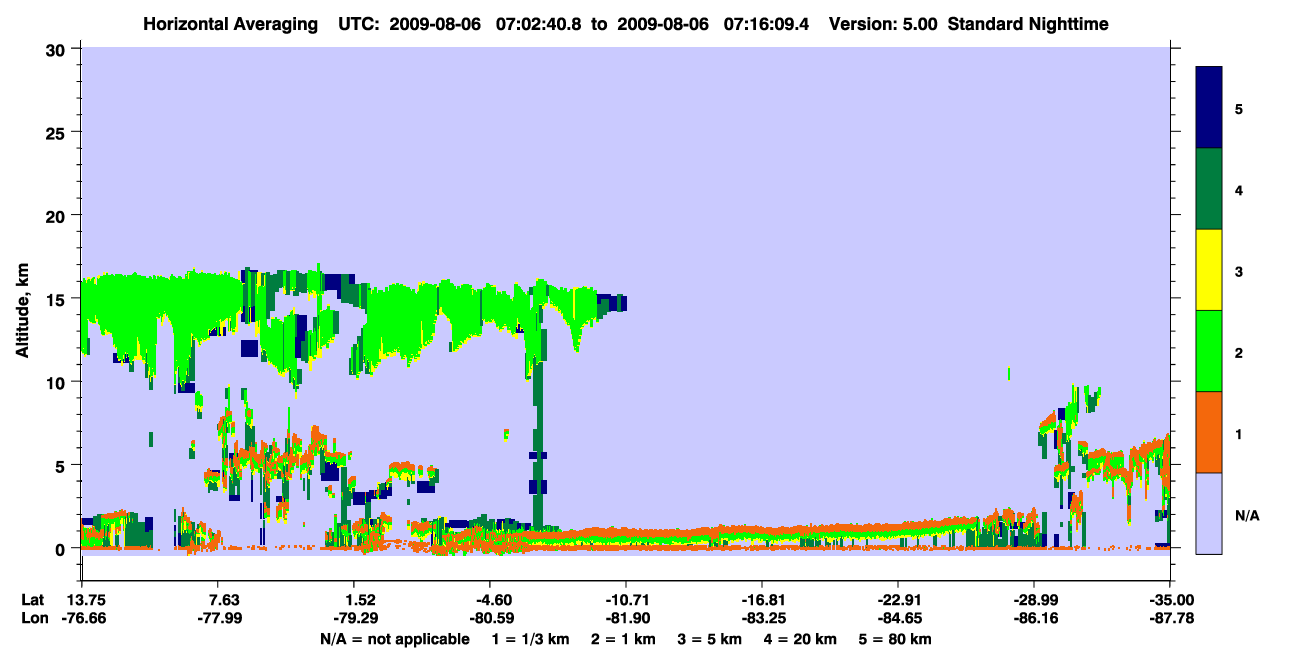Click the latitude value 7.63
The height and width of the screenshot is (667, 1300).
(217, 600)
